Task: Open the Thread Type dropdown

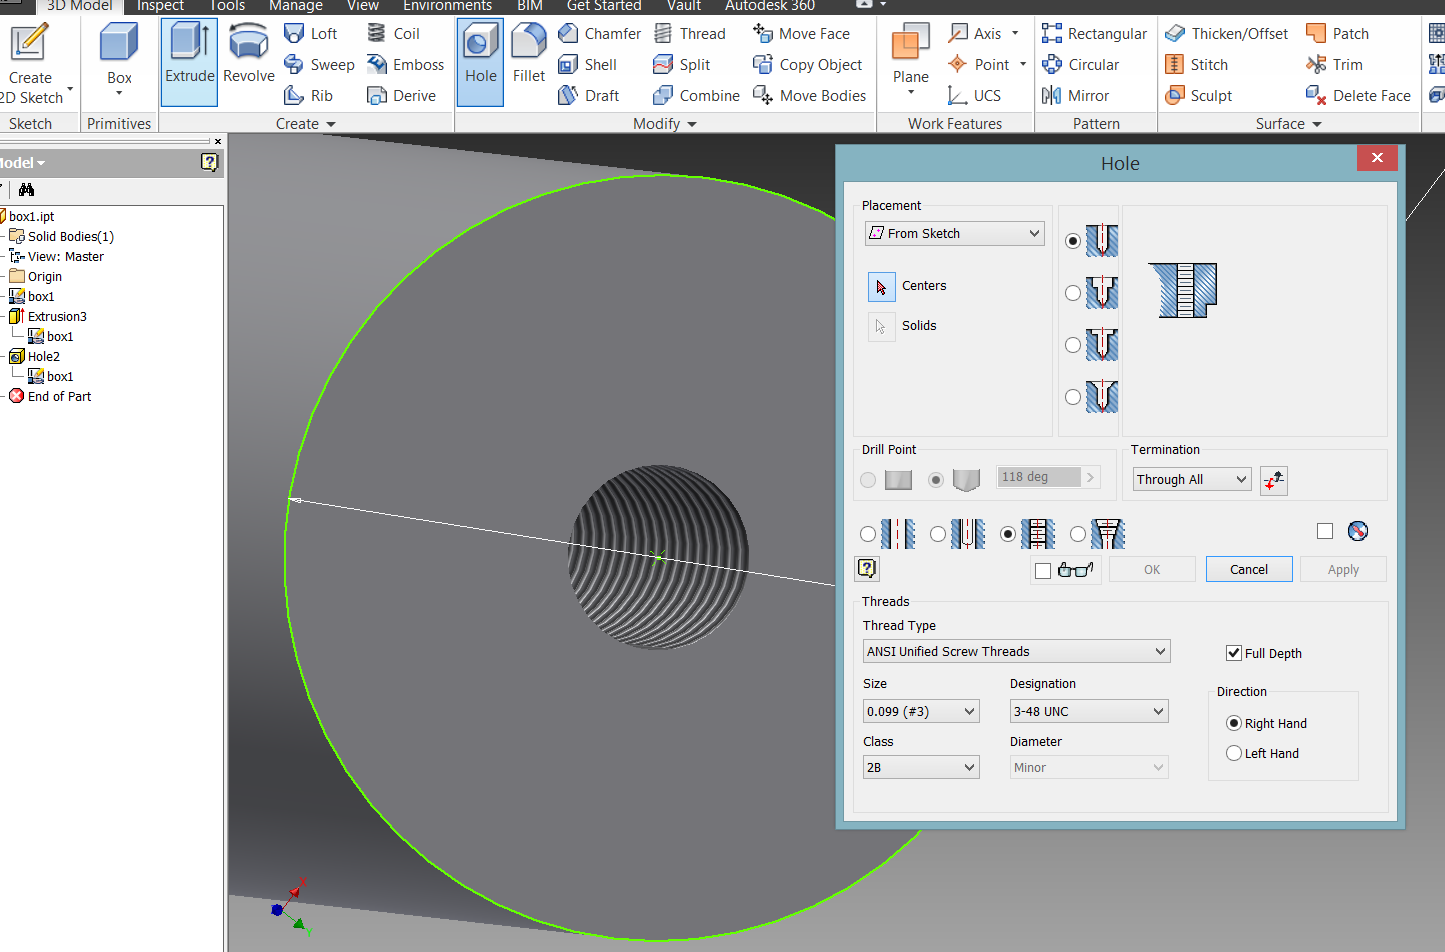Action: click(x=1017, y=651)
